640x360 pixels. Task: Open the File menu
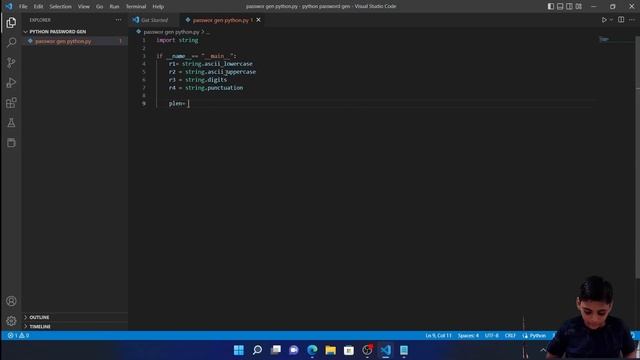pyautogui.click(x=23, y=7)
